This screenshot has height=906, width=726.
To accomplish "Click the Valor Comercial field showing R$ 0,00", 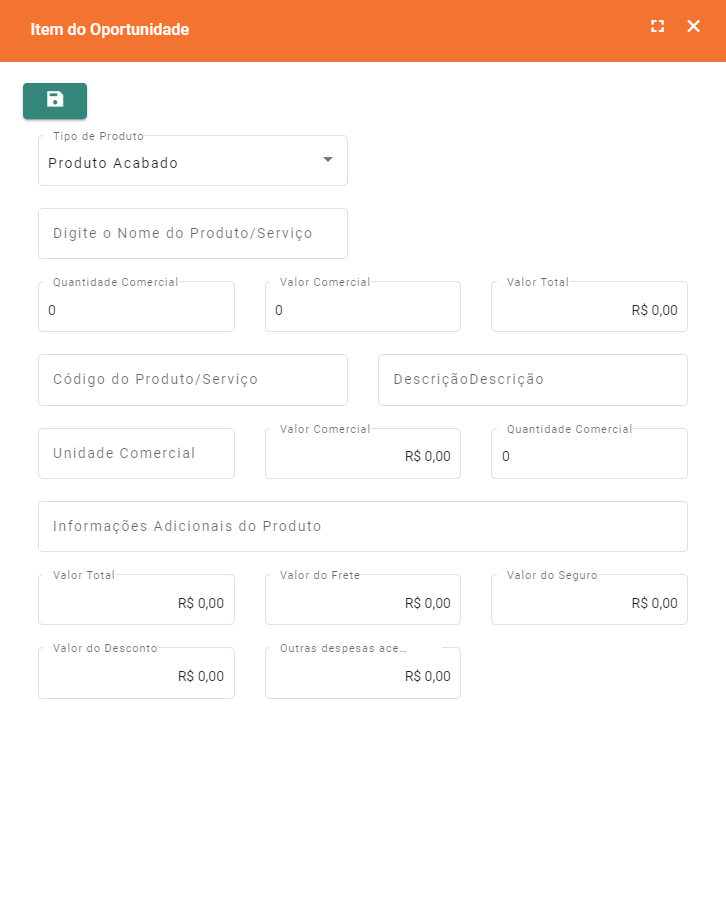I will pyautogui.click(x=362, y=456).
